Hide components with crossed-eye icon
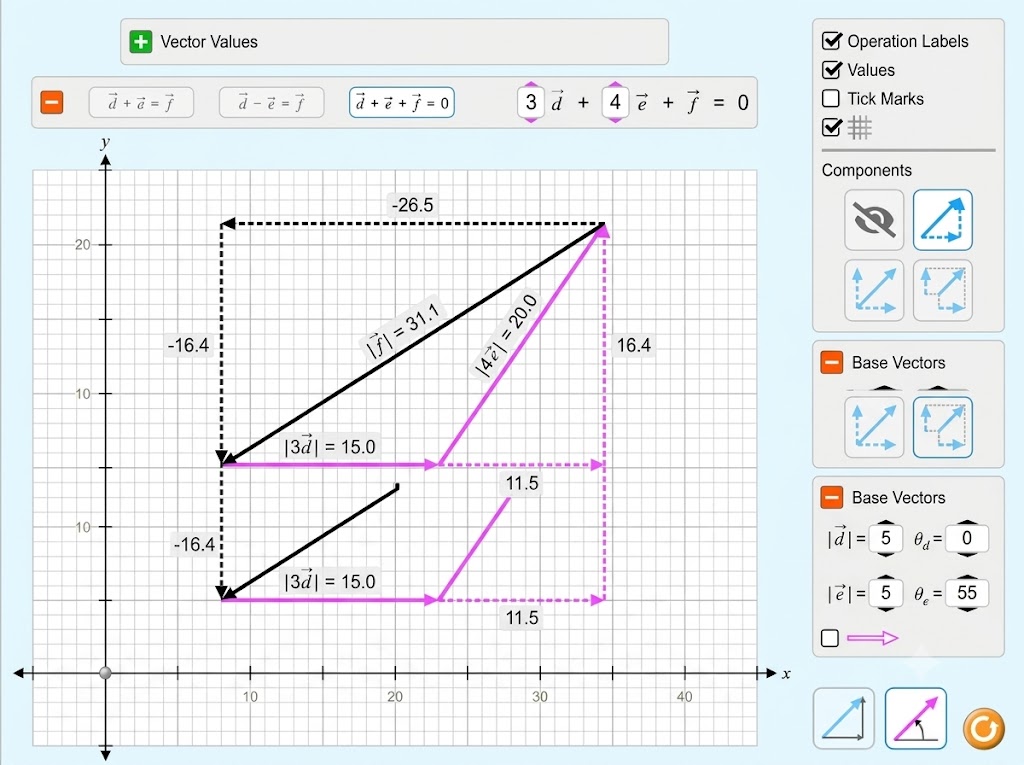The image size is (1024, 765). click(874, 220)
